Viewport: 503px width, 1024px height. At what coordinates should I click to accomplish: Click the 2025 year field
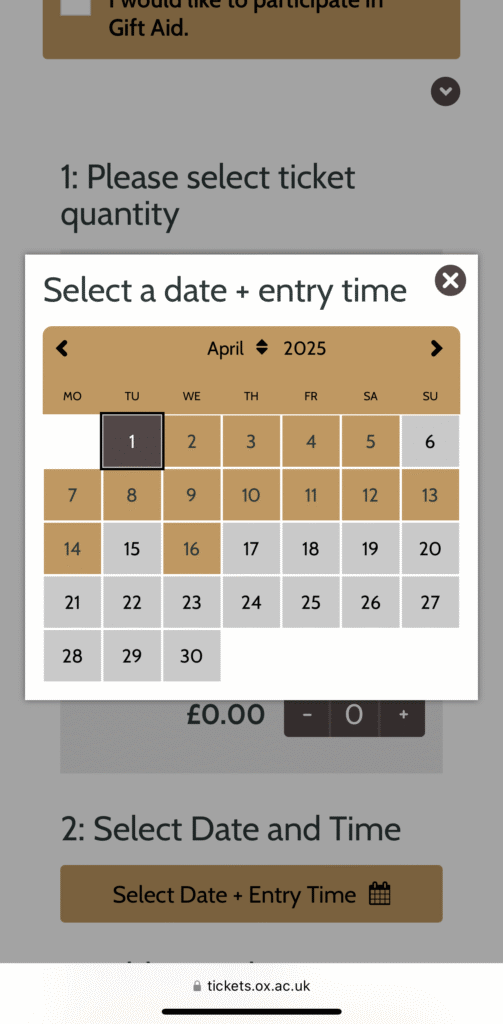[x=304, y=348]
